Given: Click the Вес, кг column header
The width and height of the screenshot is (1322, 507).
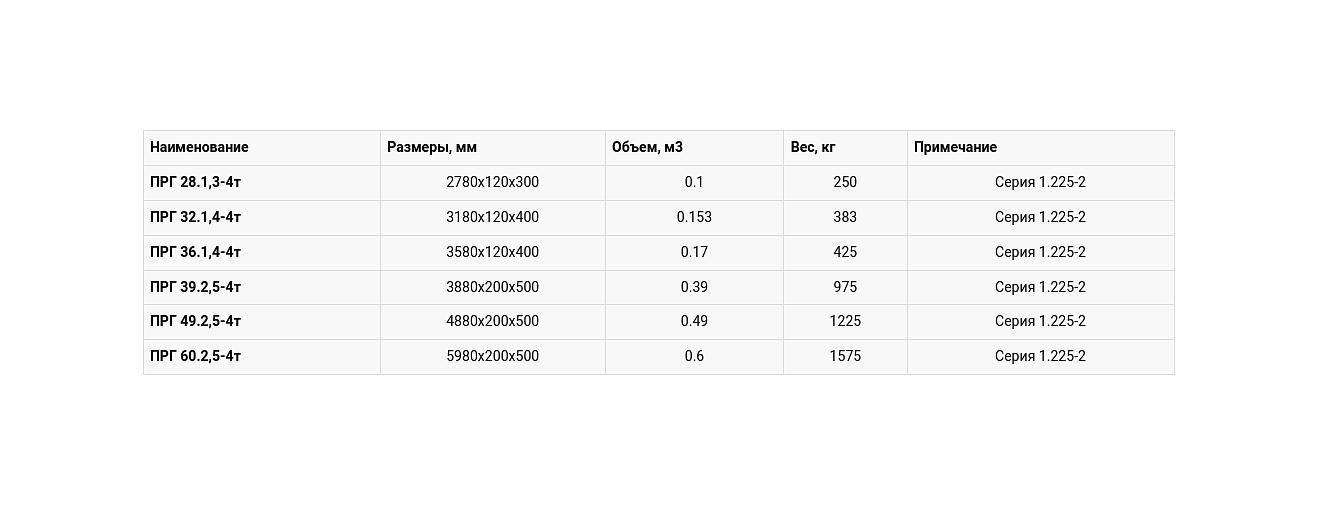Looking at the screenshot, I should coord(813,147).
